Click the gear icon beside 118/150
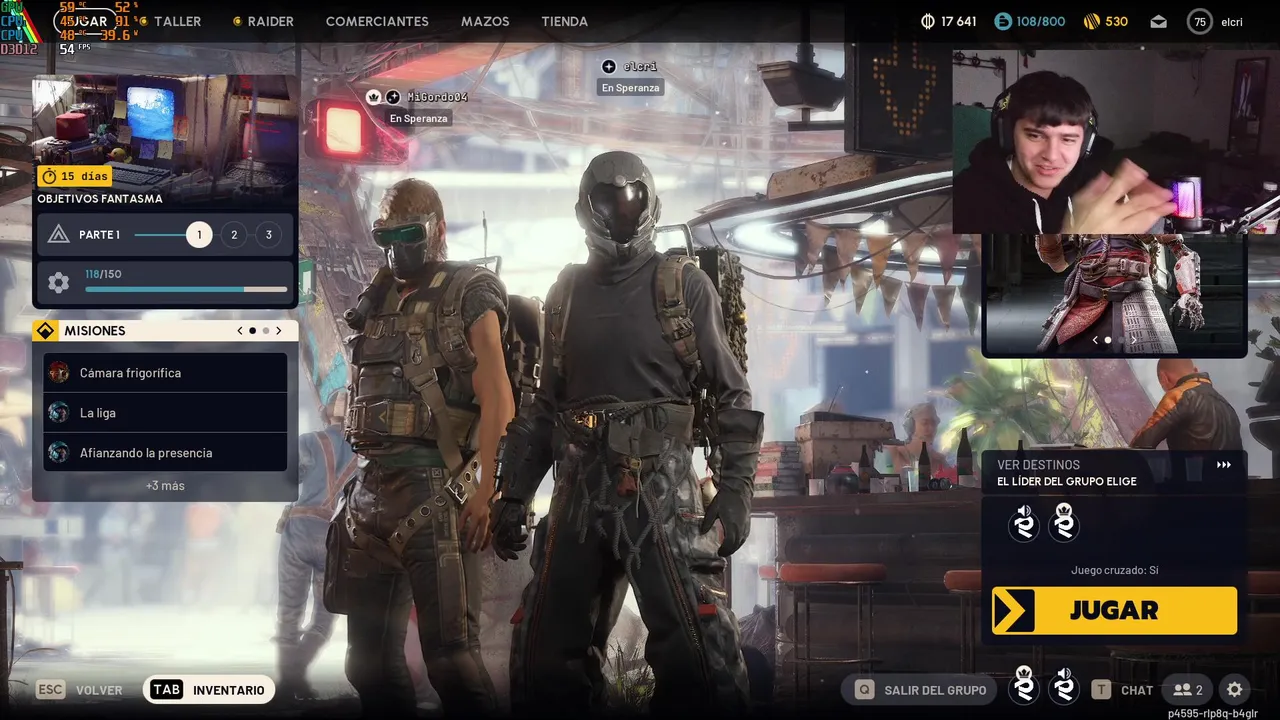The image size is (1280, 720). 59,283
